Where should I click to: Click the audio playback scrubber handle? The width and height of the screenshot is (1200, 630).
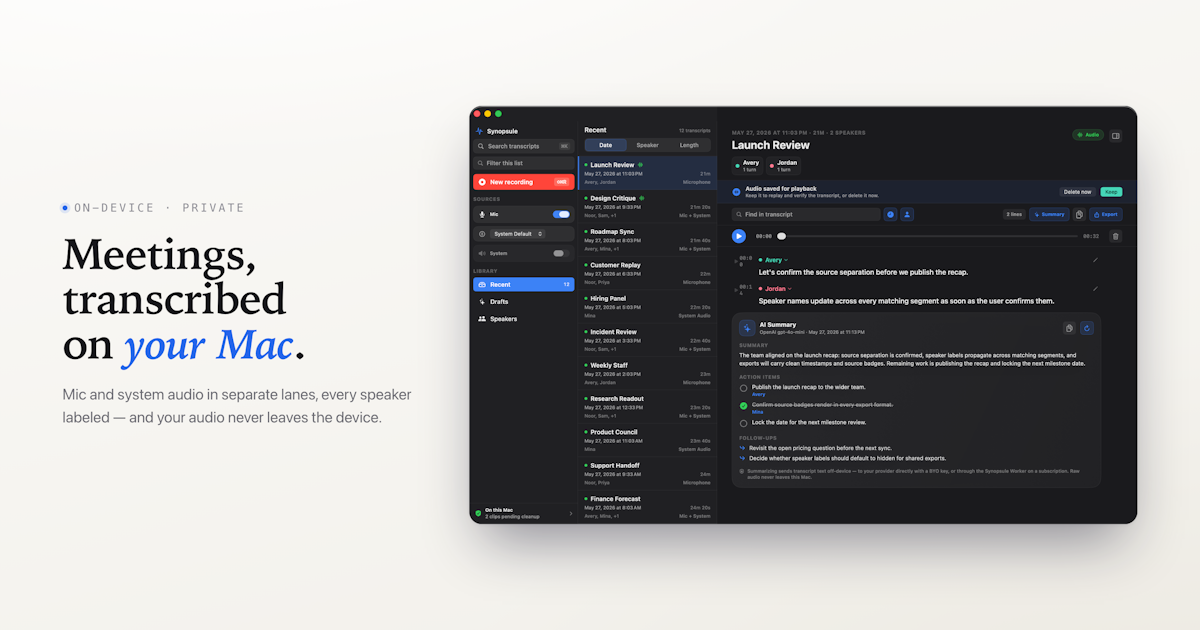click(782, 236)
